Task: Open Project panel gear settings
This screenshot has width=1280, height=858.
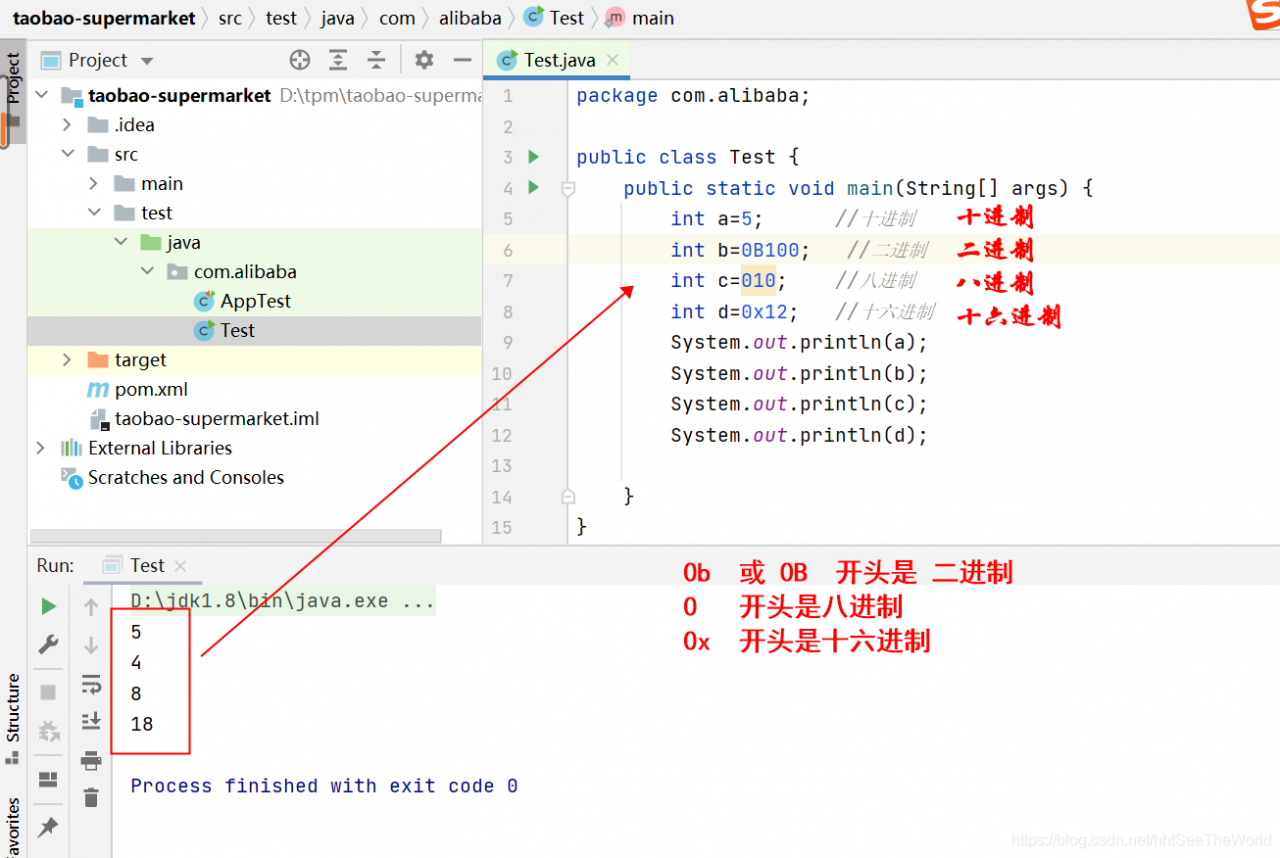Action: click(x=424, y=60)
